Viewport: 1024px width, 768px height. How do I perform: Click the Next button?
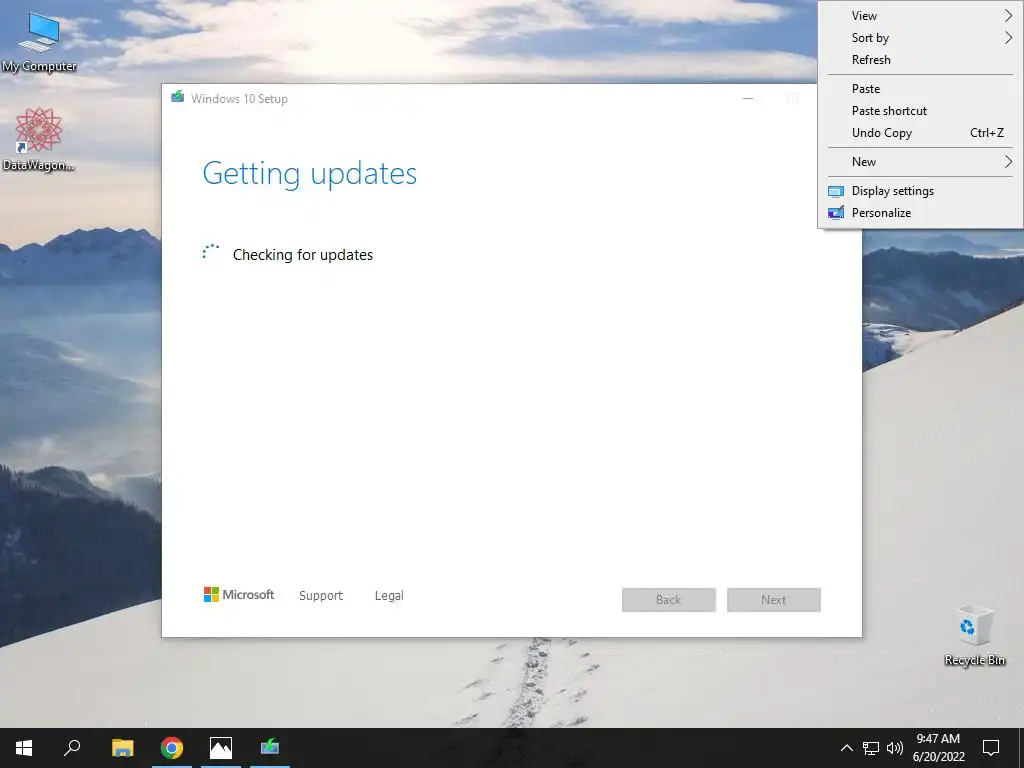click(774, 600)
